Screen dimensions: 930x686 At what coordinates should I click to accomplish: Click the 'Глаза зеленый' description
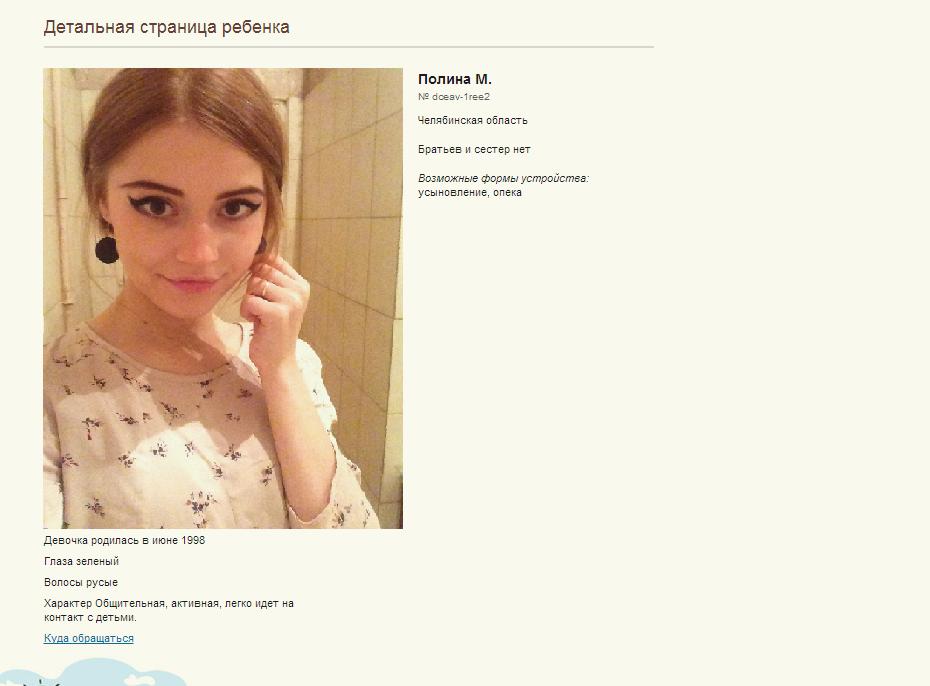pyautogui.click(x=81, y=561)
